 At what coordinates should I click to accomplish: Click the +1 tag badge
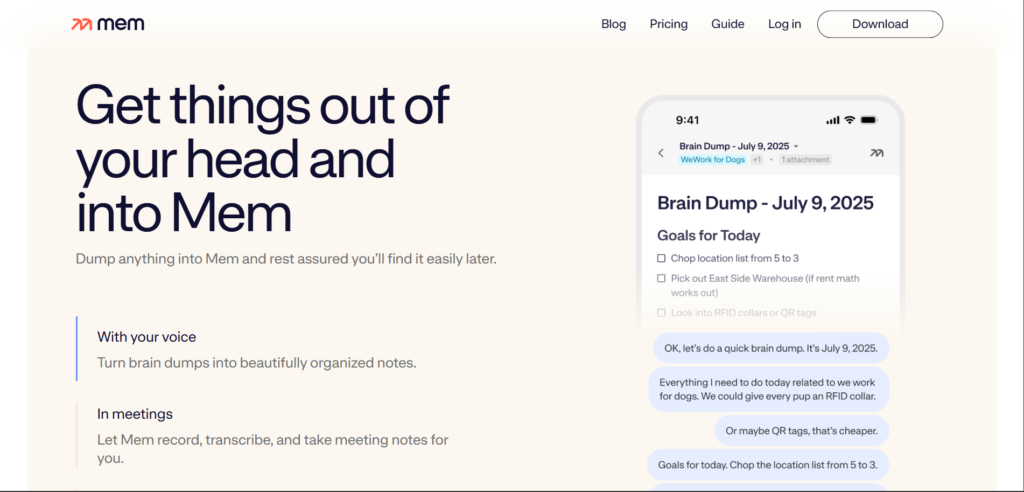coord(757,160)
